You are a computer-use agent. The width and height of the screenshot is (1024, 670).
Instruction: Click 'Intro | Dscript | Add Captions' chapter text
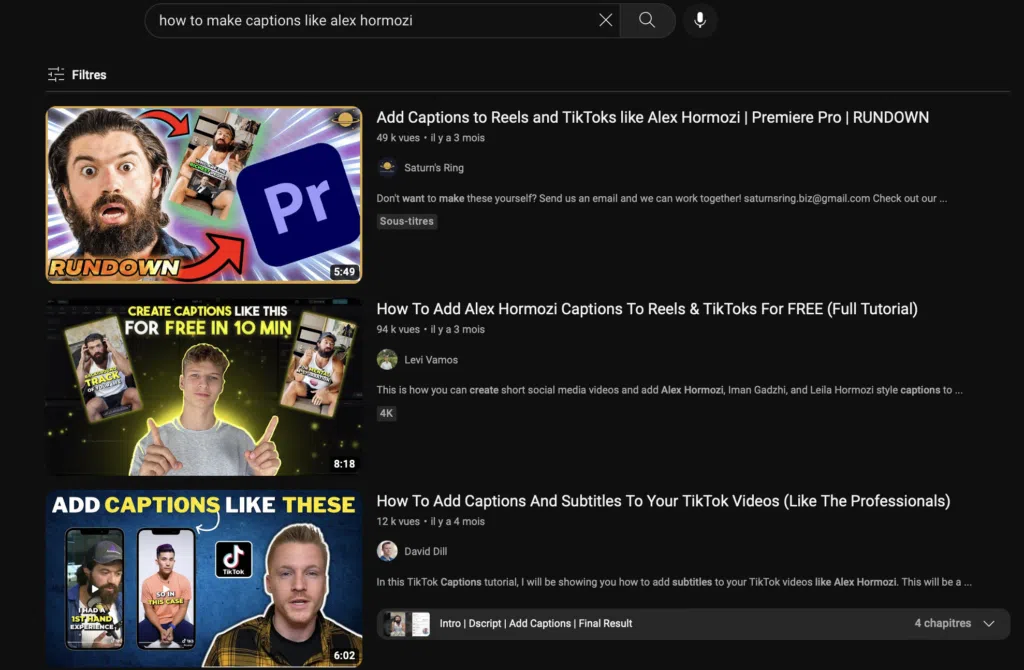[x=536, y=624]
